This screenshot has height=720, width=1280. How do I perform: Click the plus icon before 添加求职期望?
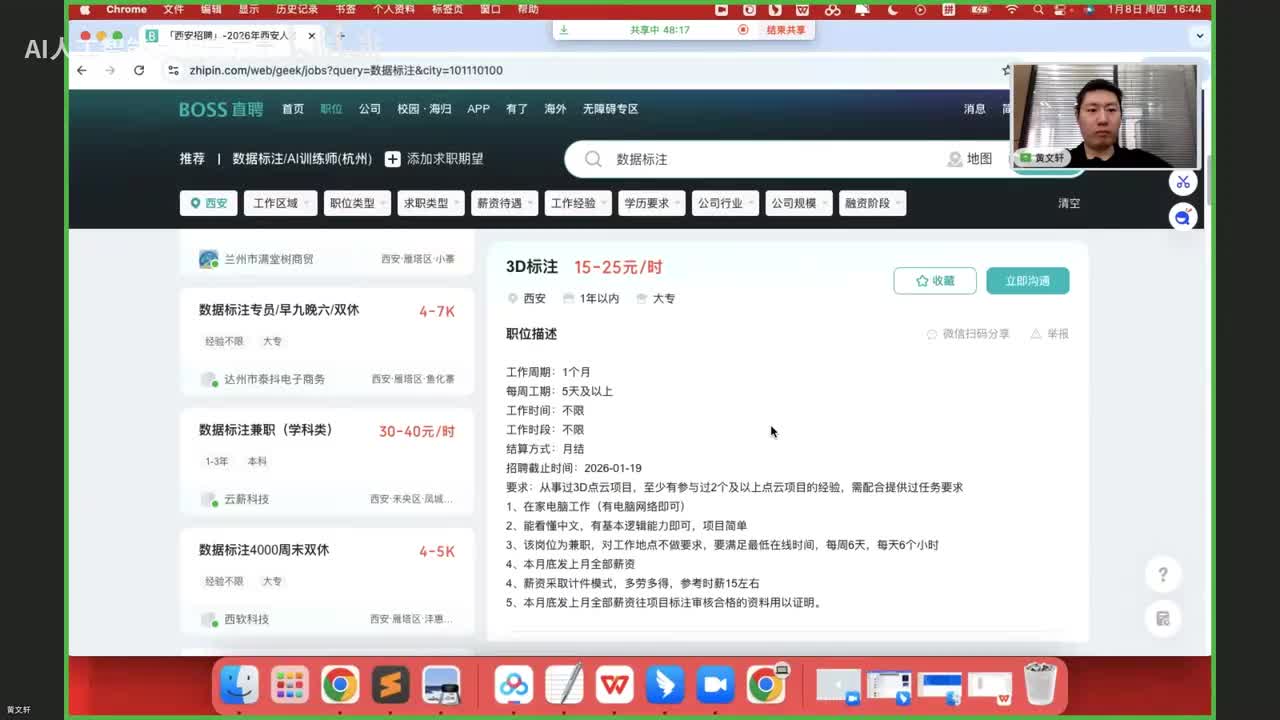(393, 159)
